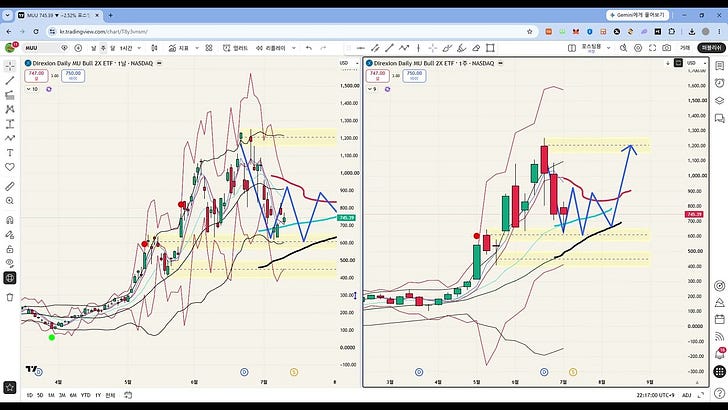Open the candlestick chart type selector
Image resolution: width=728 pixels, height=410 pixels.
tap(155, 48)
